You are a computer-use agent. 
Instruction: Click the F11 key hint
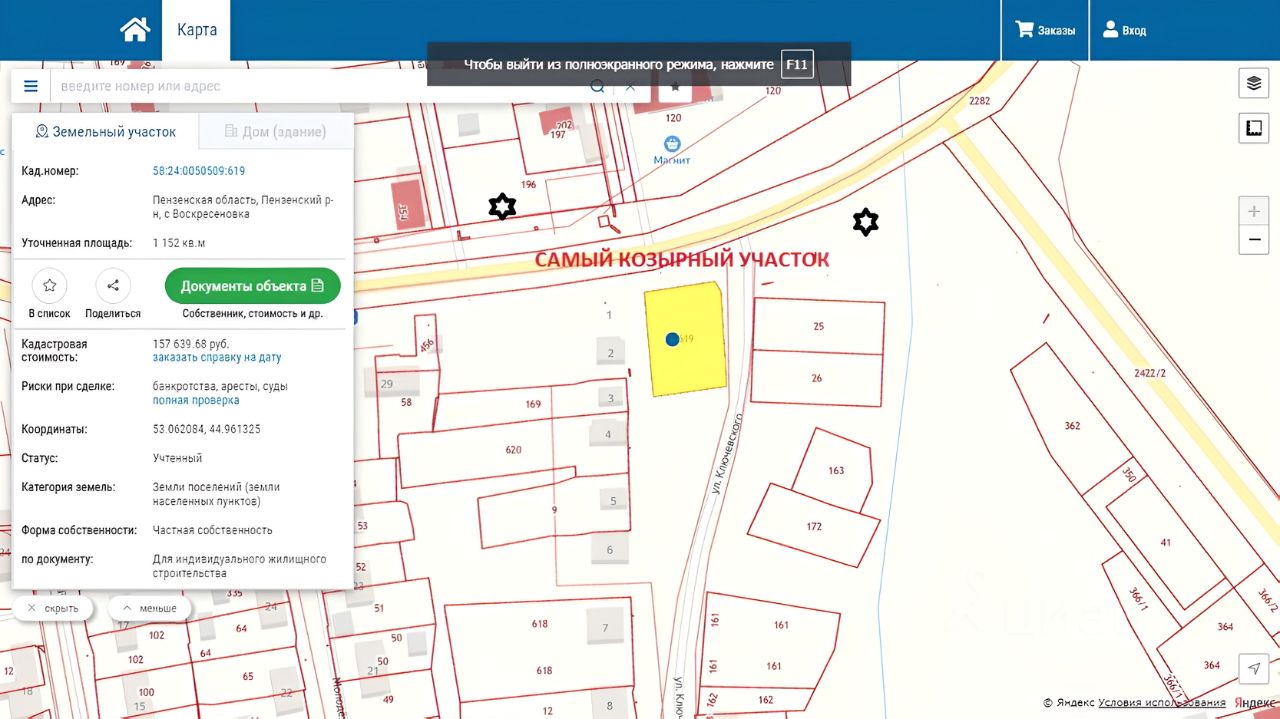pos(796,64)
